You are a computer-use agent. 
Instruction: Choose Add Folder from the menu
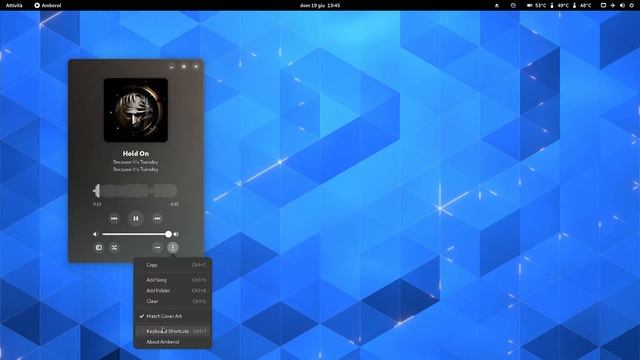pyautogui.click(x=173, y=291)
